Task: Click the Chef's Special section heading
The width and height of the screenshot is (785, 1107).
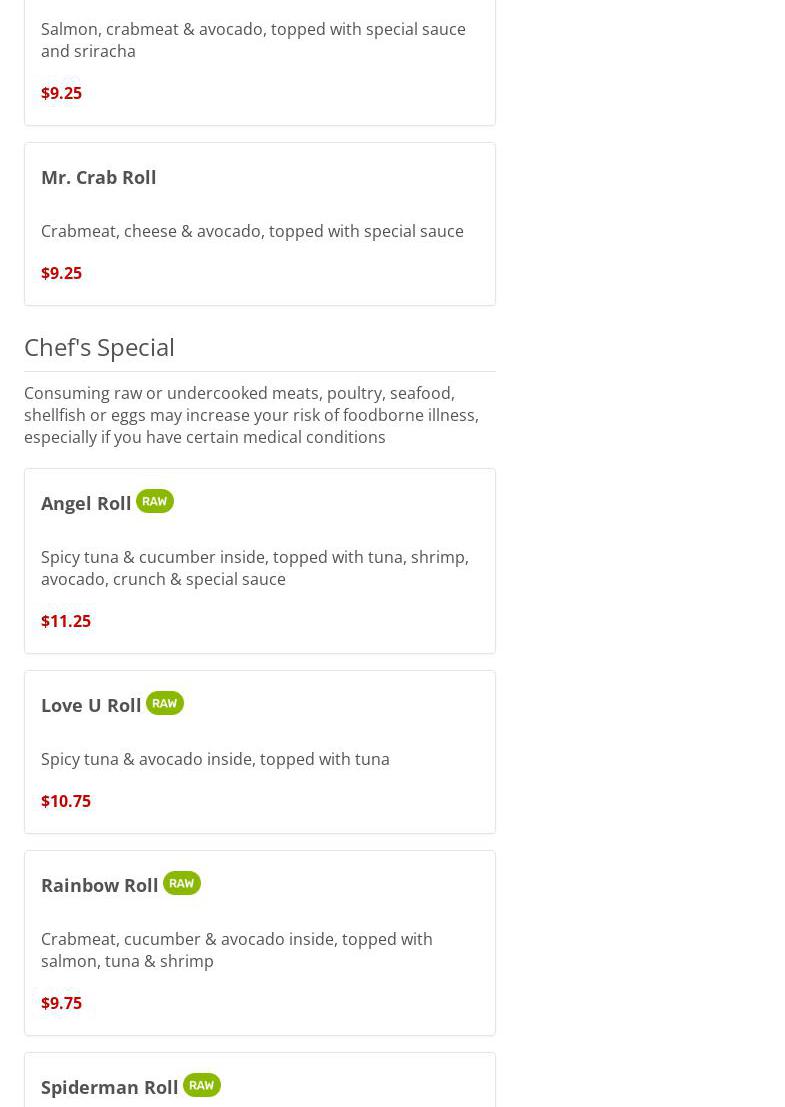Action: pos(99,347)
